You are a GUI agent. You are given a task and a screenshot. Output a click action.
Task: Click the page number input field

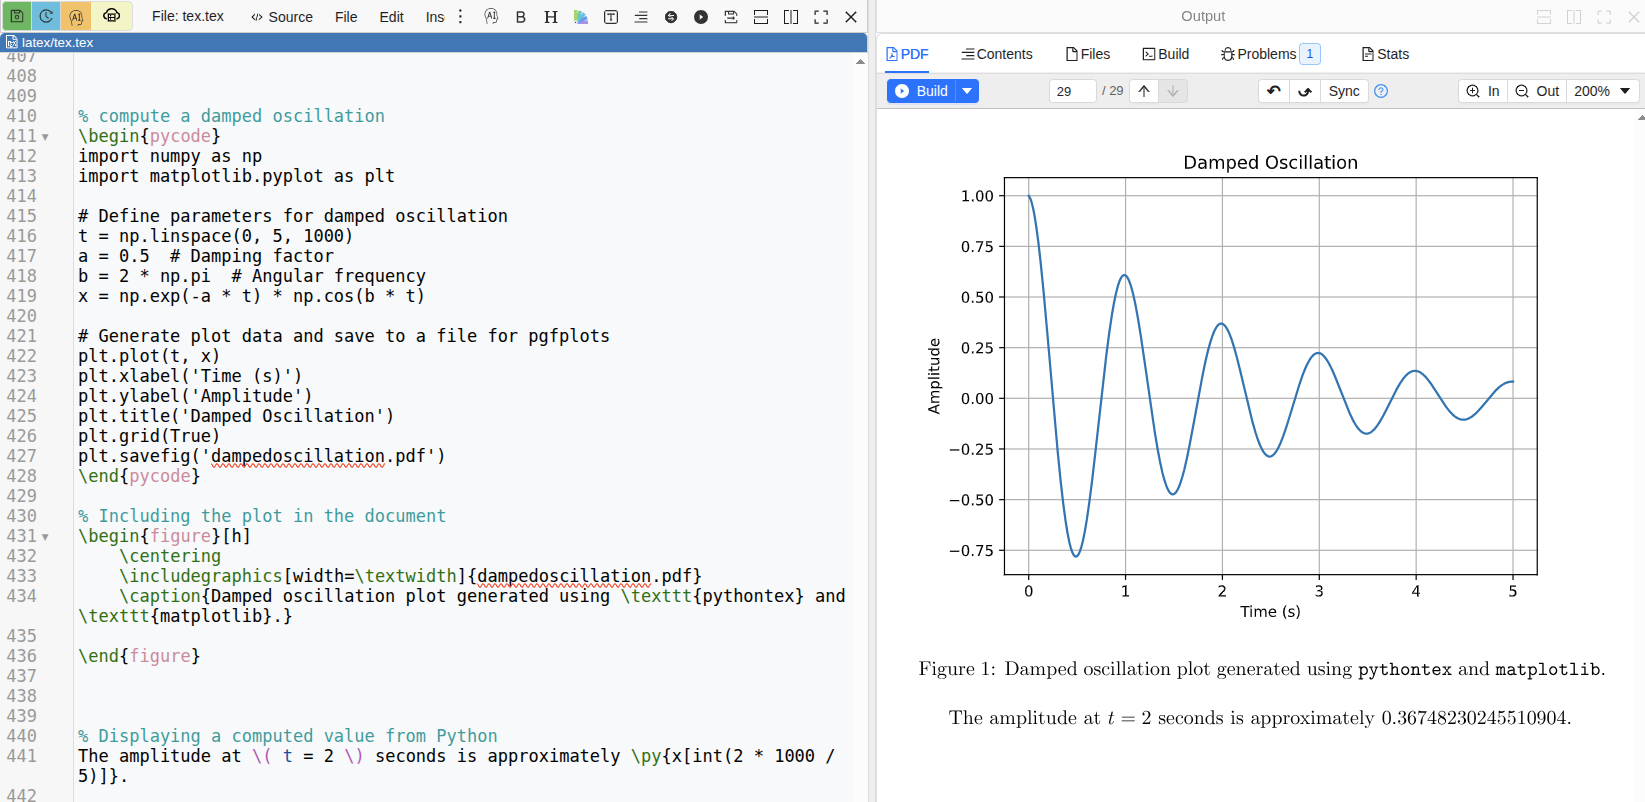[x=1071, y=91]
